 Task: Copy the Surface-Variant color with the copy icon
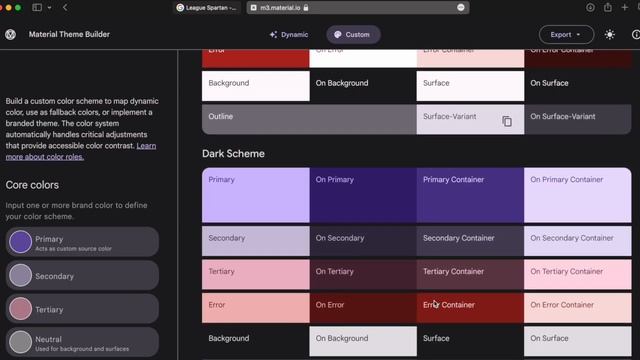507,121
